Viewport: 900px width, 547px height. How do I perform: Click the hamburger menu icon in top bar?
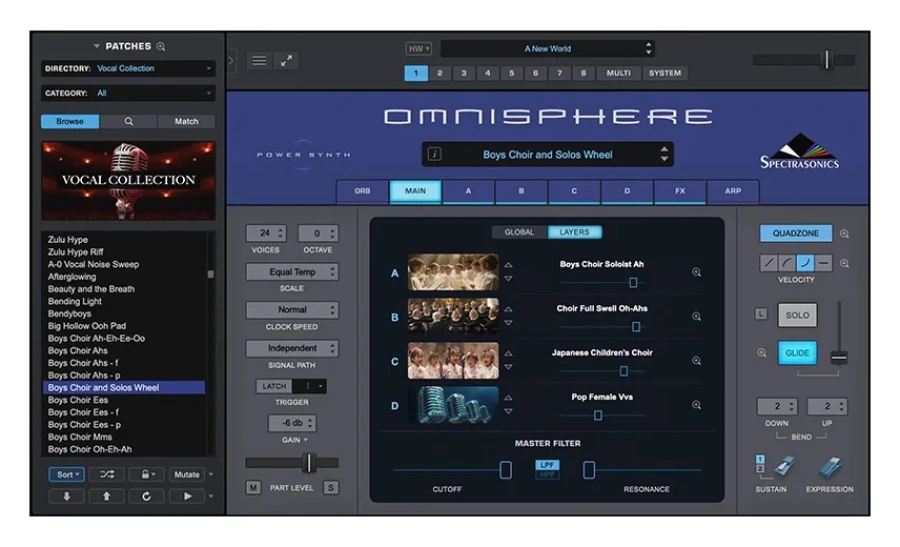(259, 60)
